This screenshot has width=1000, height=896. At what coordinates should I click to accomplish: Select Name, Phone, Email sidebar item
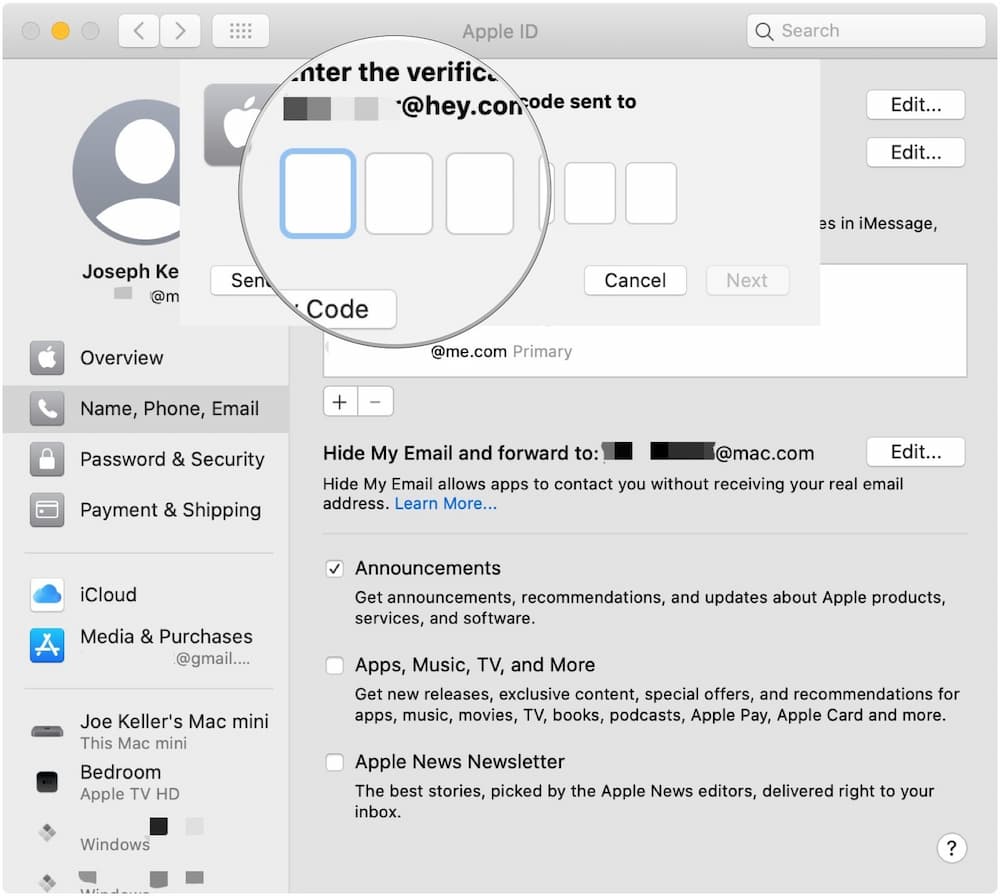pos(168,409)
